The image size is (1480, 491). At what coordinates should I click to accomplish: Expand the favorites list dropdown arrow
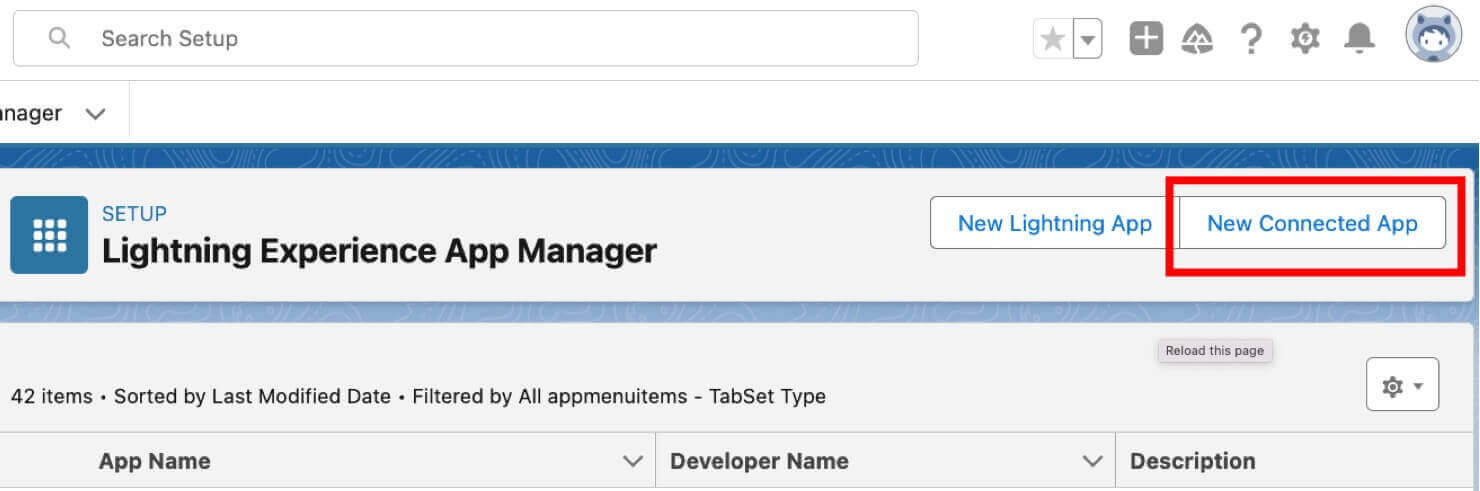coord(1088,40)
